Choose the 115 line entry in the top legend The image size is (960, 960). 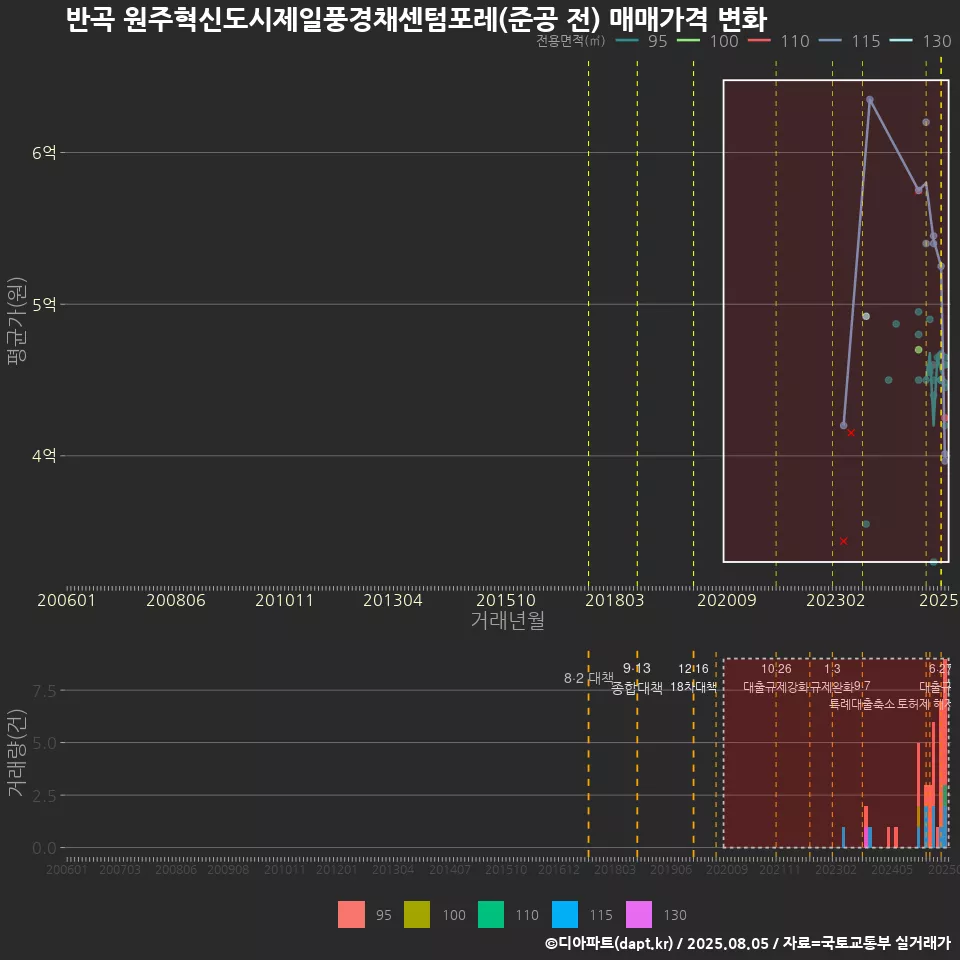[850, 41]
